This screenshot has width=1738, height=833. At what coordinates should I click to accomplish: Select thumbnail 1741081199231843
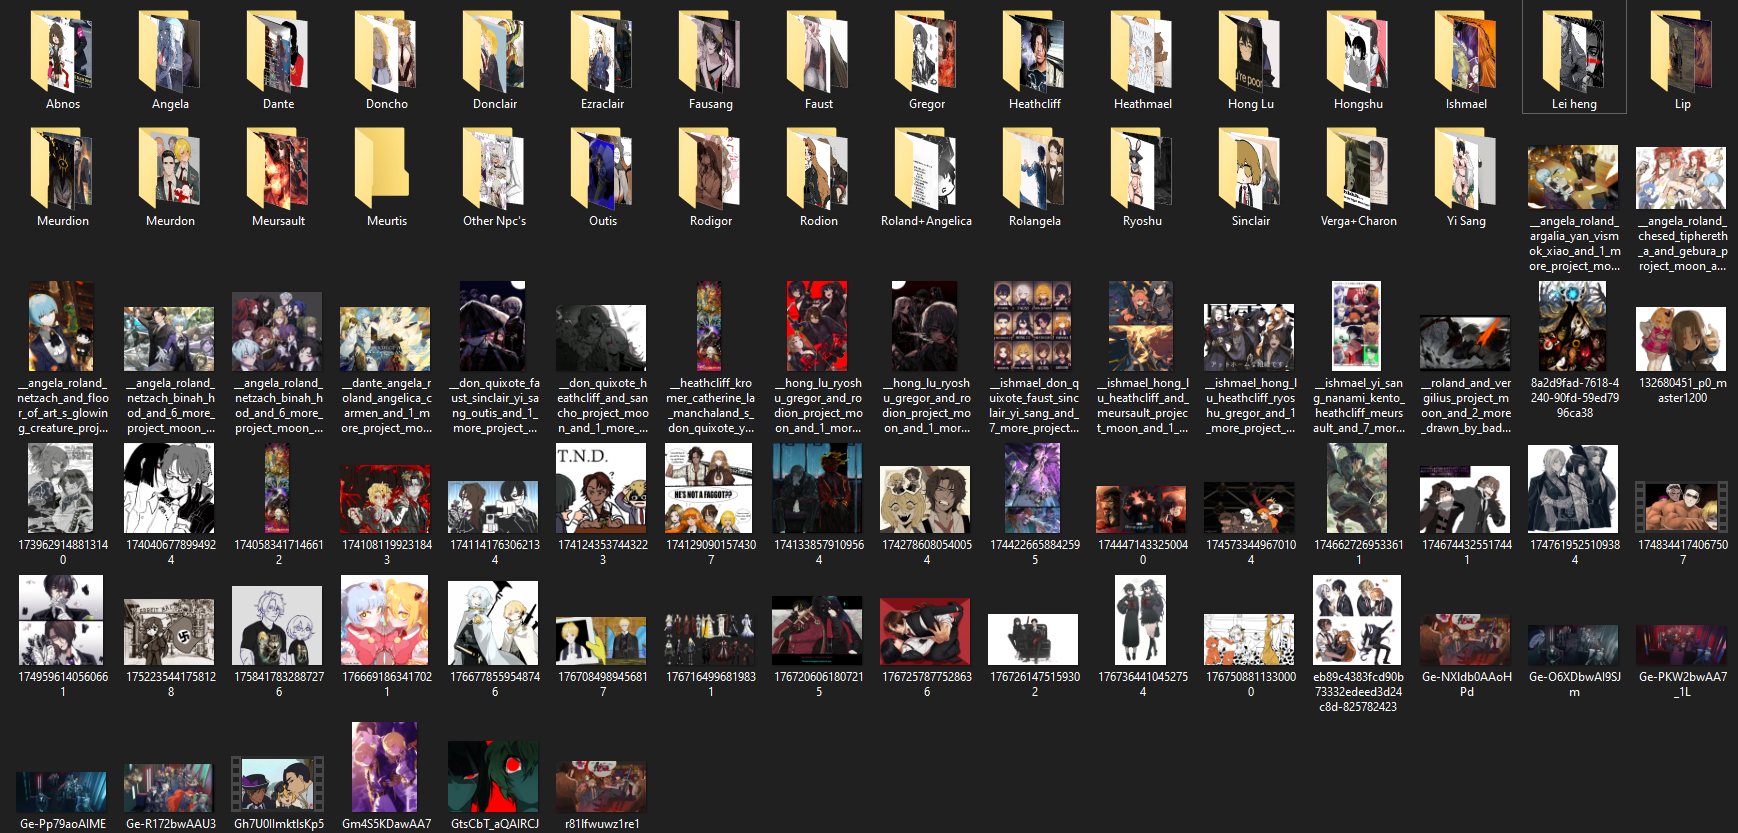386,499
